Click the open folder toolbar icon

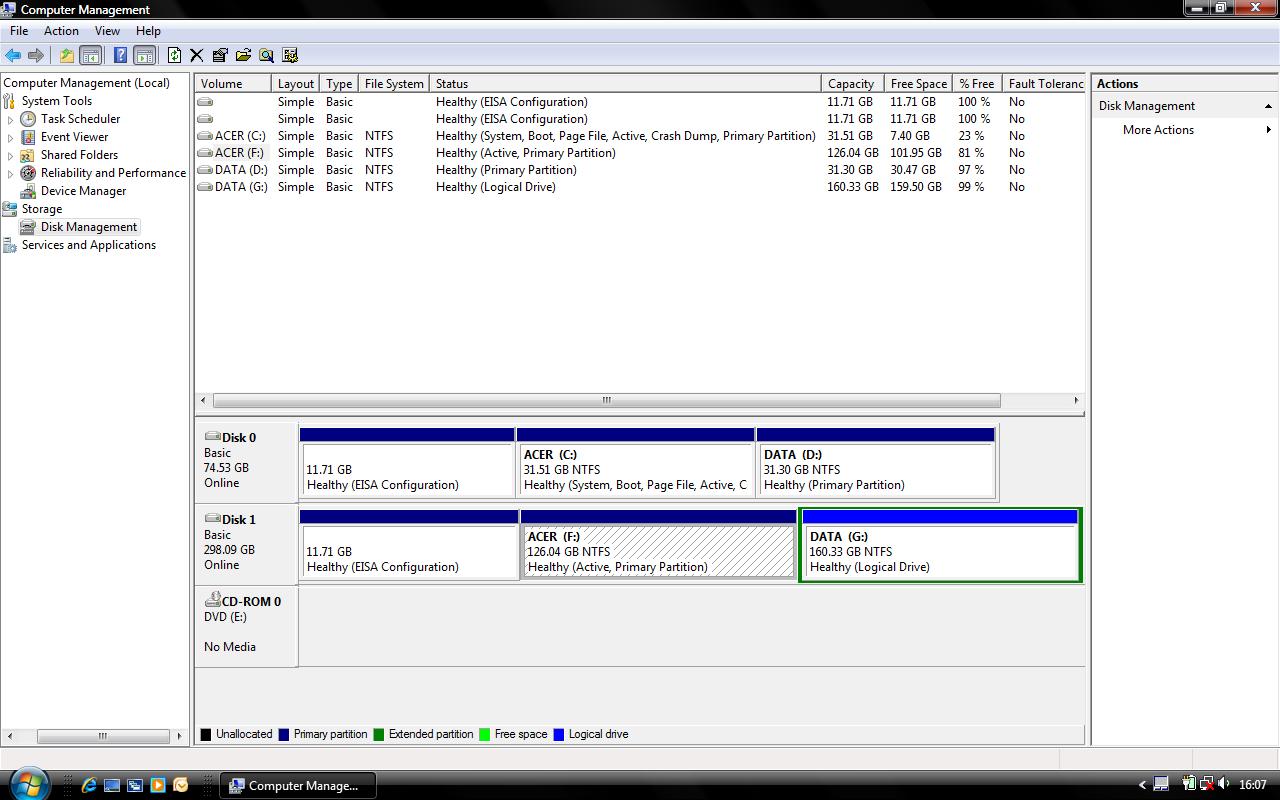pyautogui.click(x=243, y=56)
